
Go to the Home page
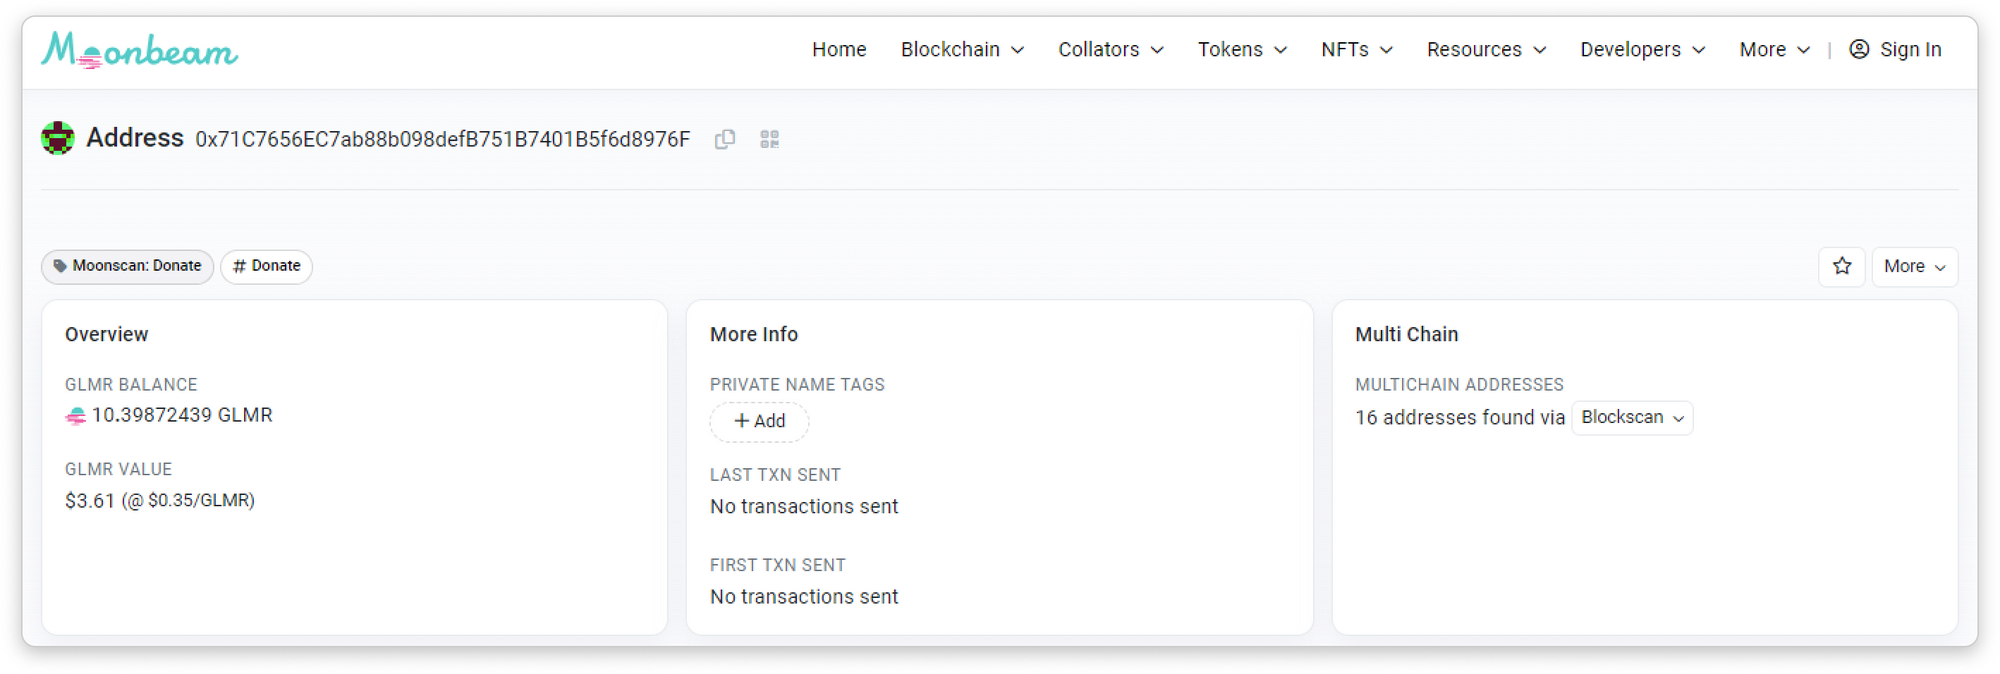click(x=839, y=49)
